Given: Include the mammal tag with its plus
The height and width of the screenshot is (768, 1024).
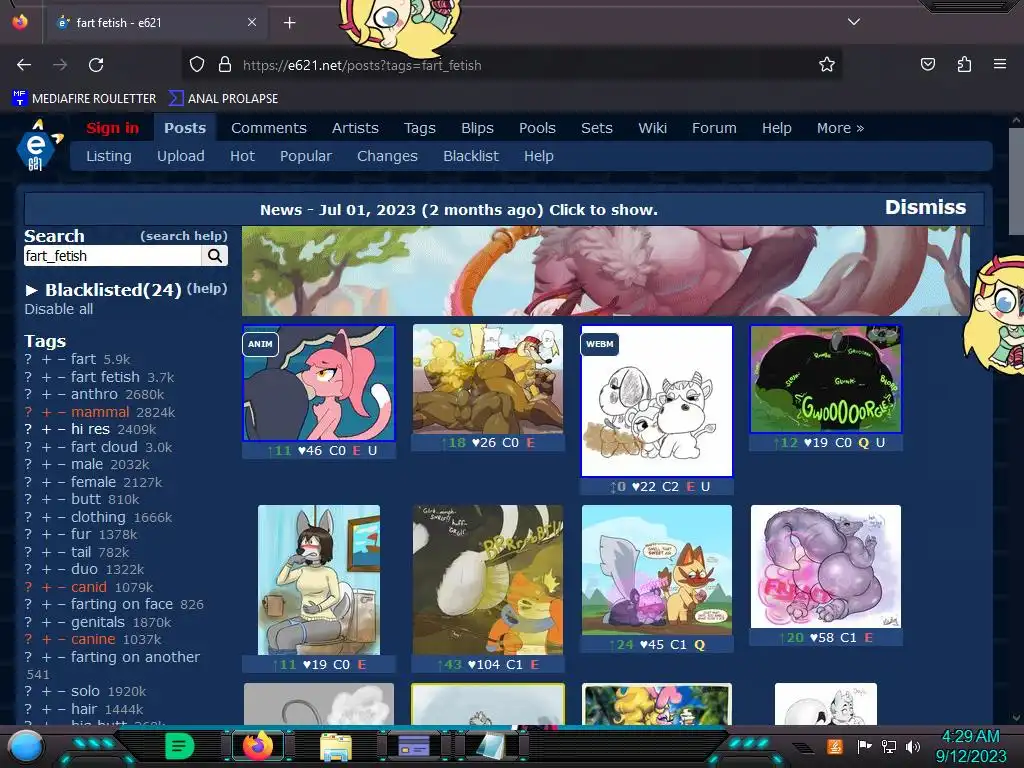Looking at the screenshot, I should 46,412.
